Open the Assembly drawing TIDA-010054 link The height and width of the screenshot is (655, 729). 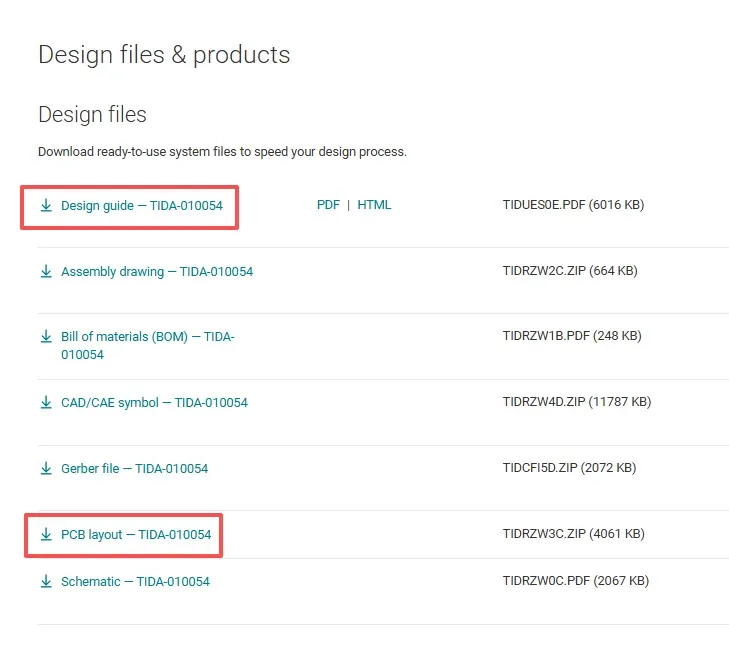pyautogui.click(x=157, y=271)
